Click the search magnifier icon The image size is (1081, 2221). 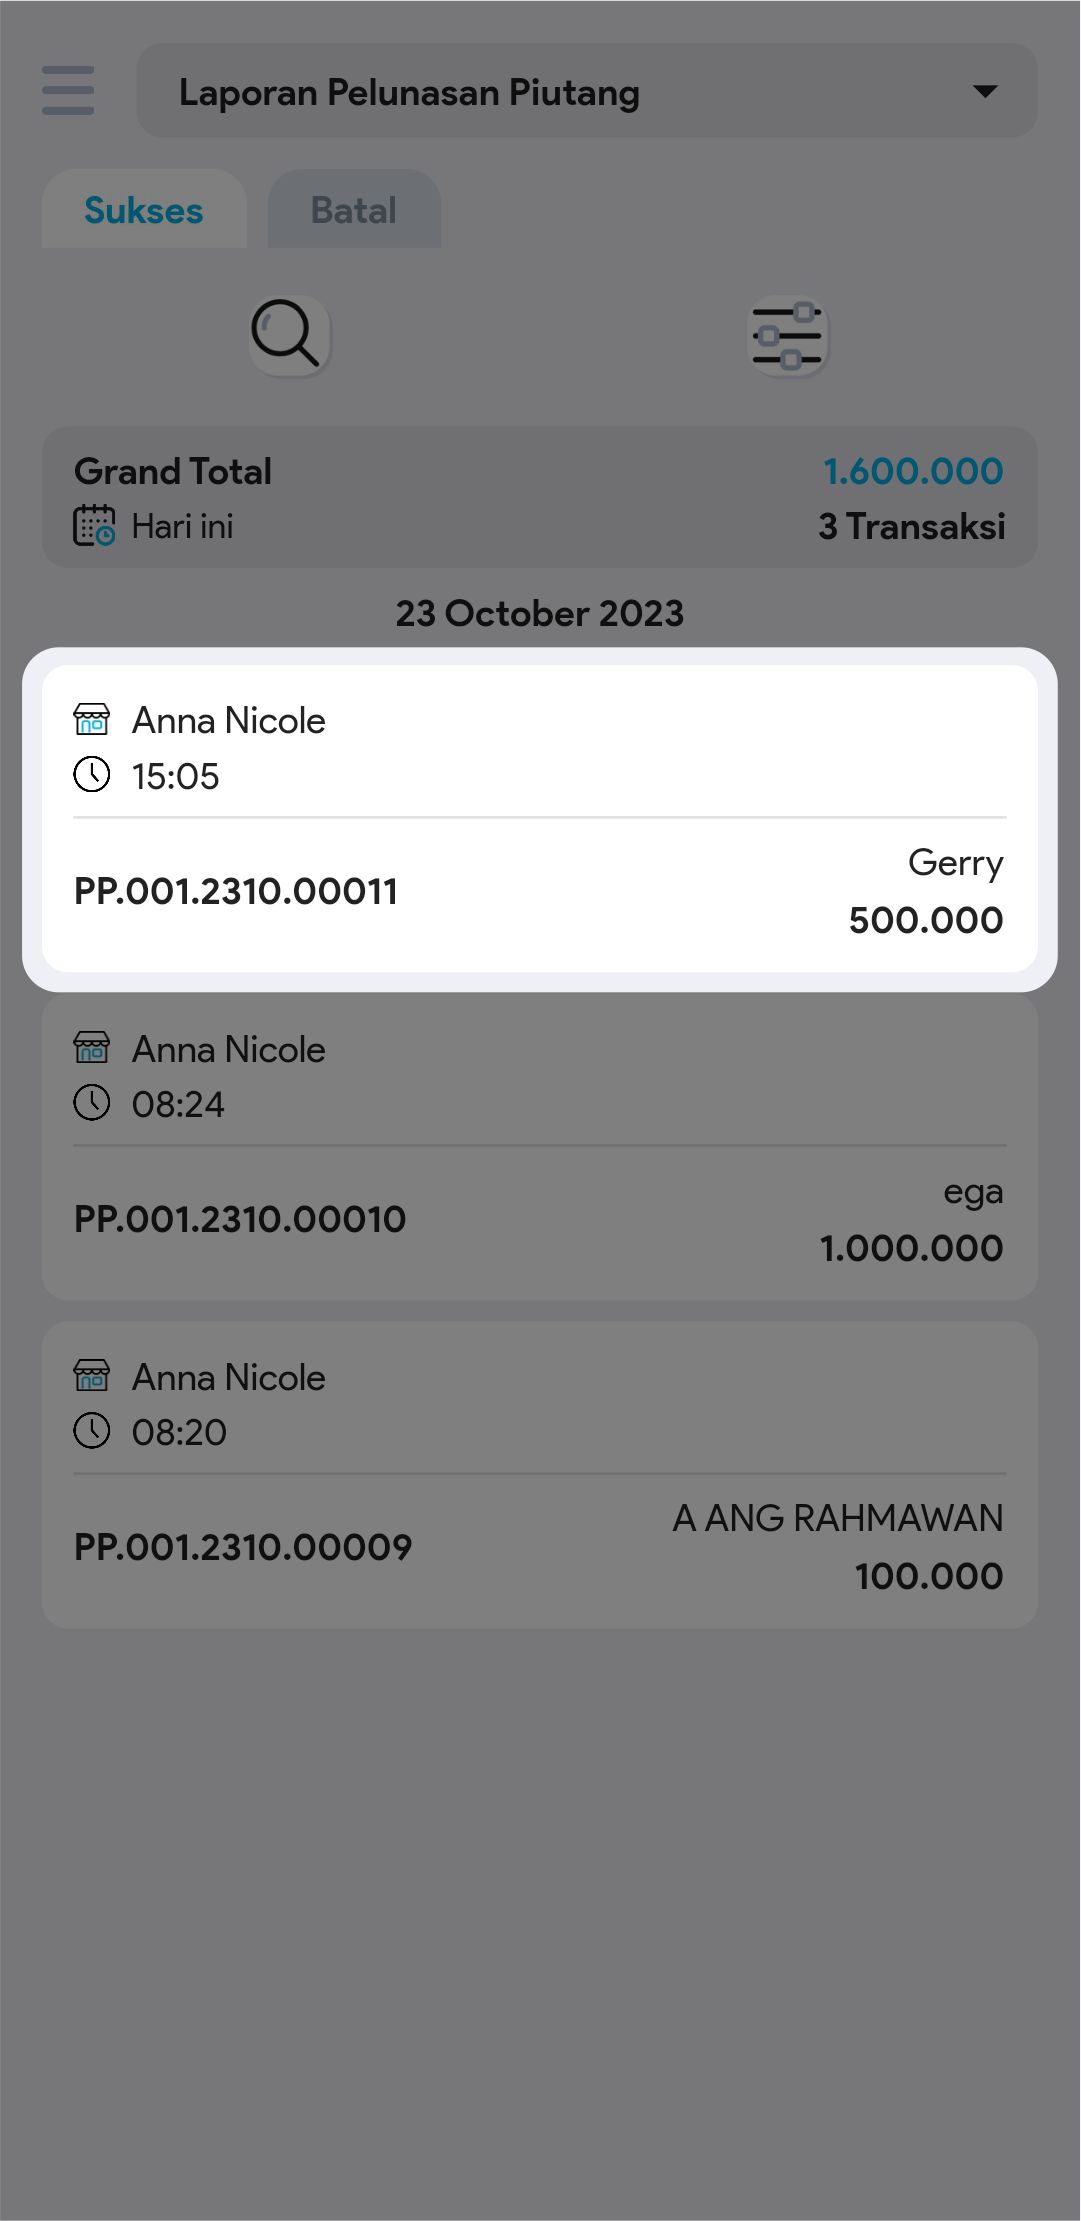coord(288,335)
